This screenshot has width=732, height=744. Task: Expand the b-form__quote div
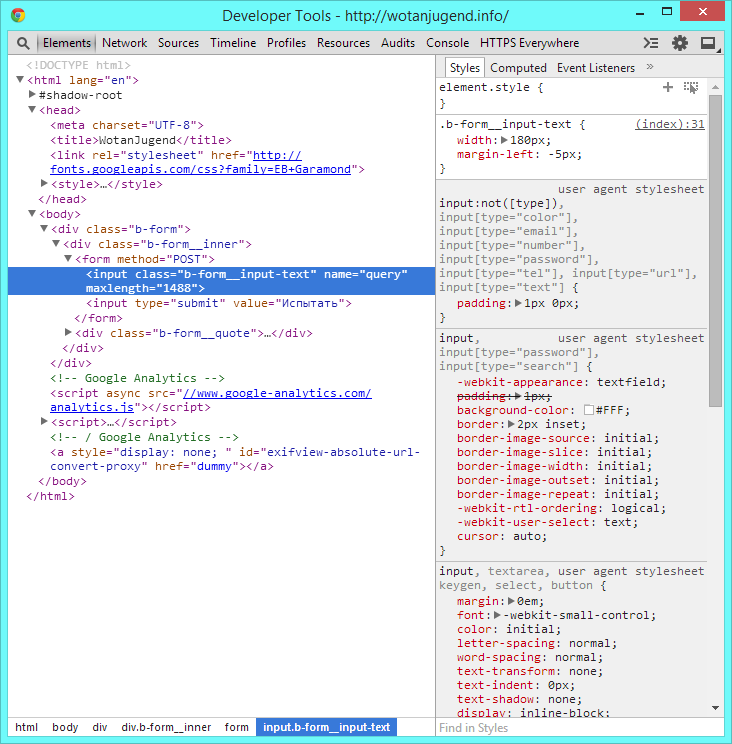(68, 333)
